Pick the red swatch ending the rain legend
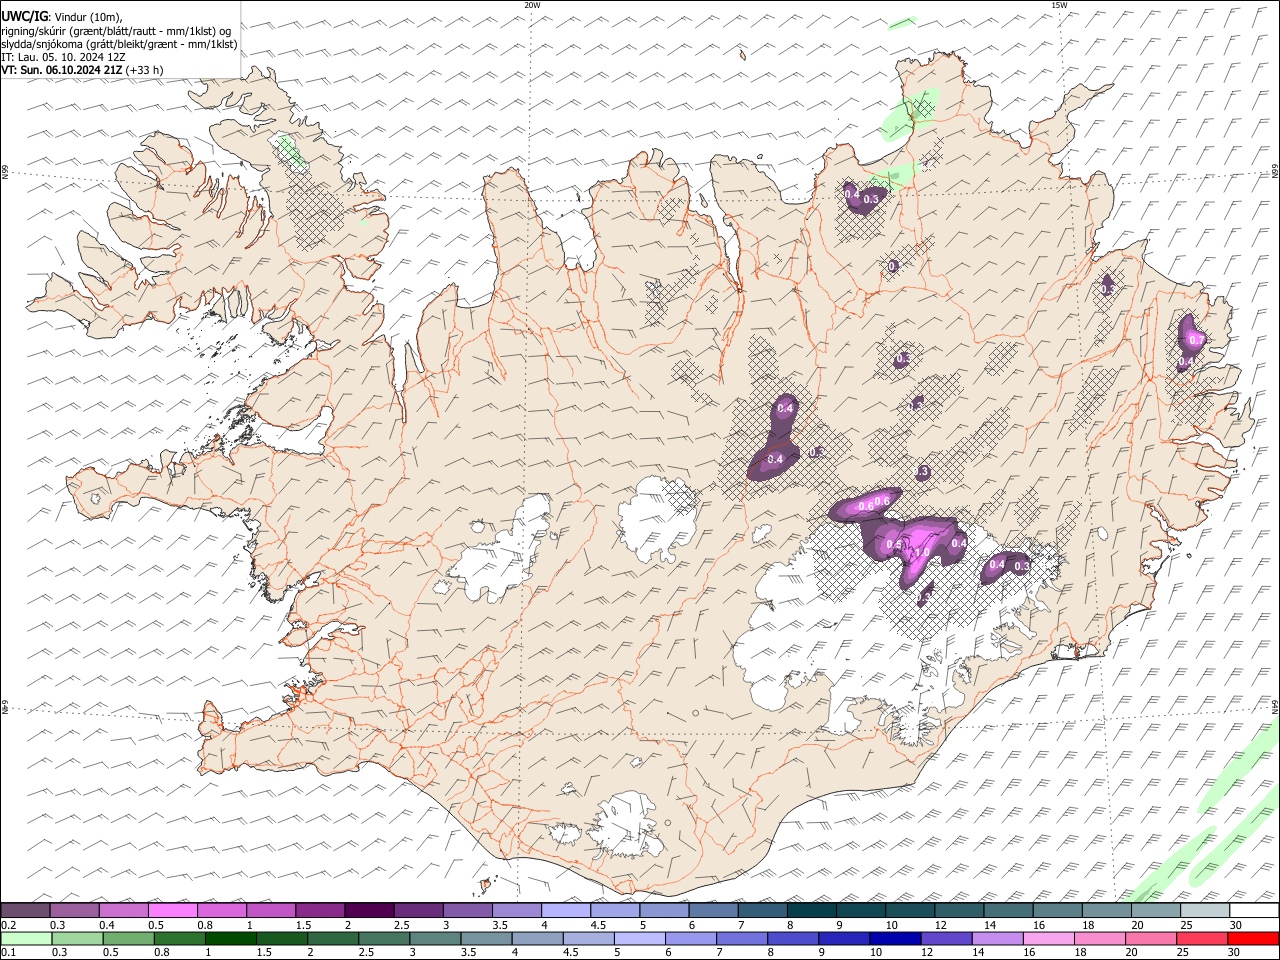Screen dimensions: 1280x960 click(x=1254, y=938)
